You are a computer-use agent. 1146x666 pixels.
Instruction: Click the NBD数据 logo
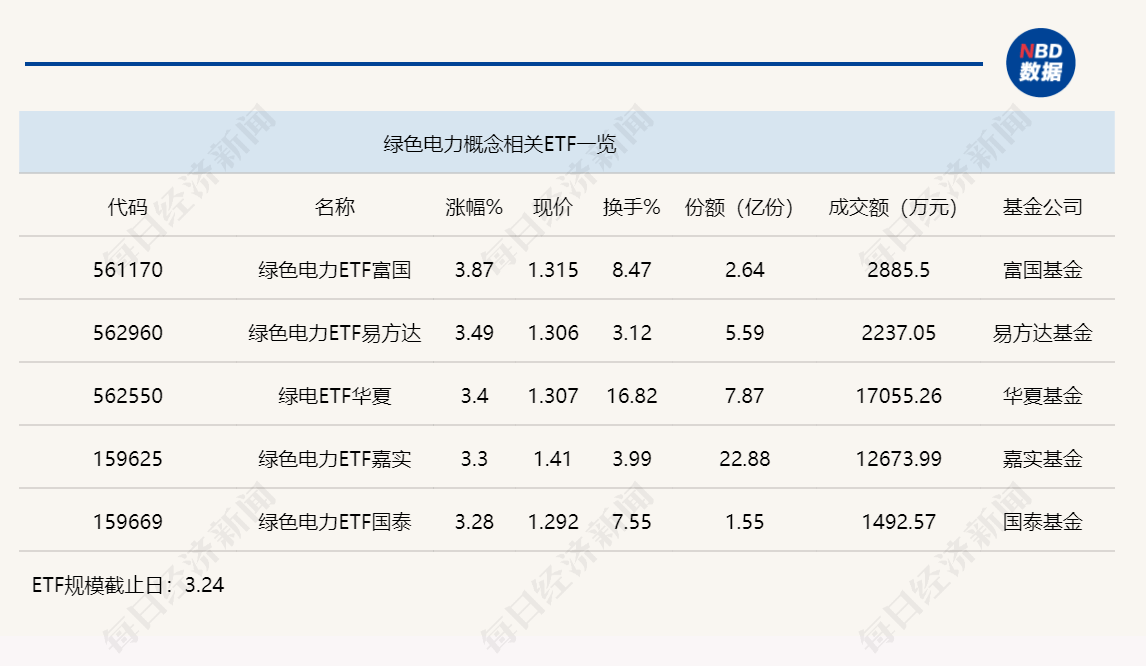[1040, 62]
